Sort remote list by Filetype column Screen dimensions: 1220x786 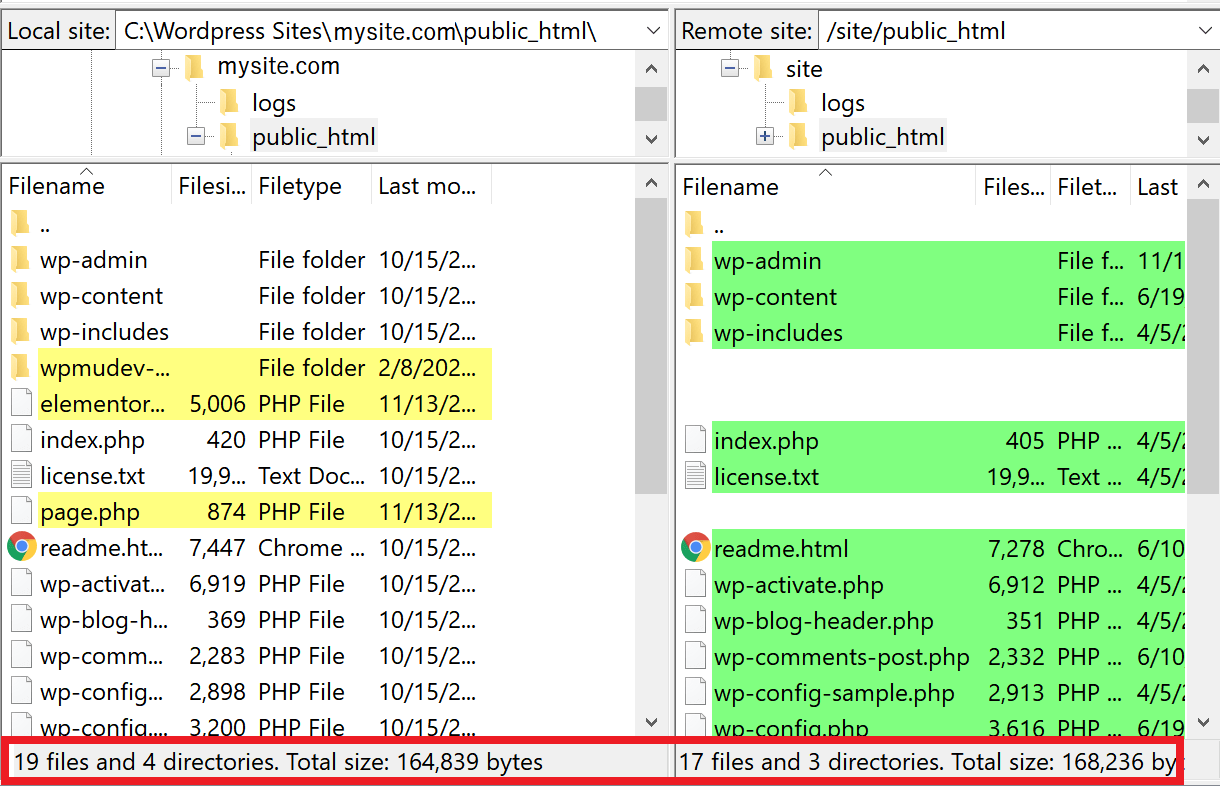[1090, 187]
